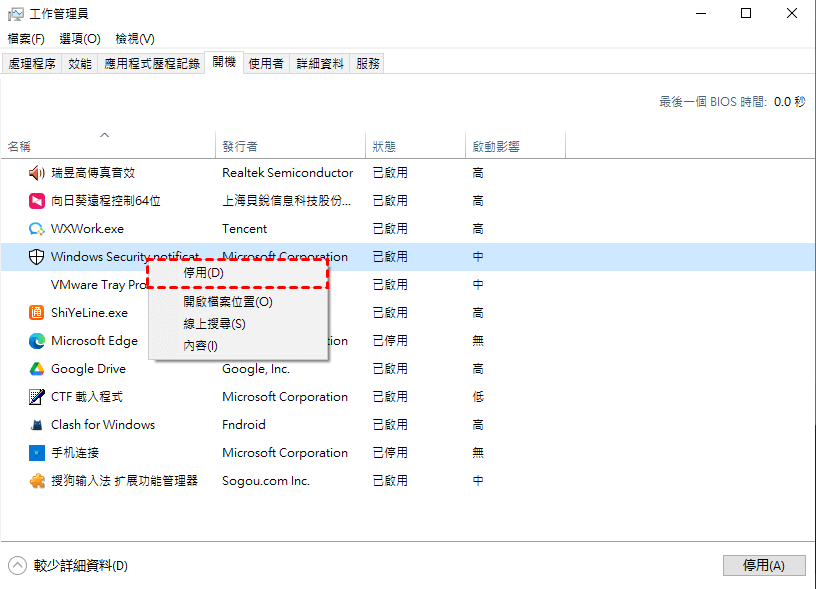Select the CTF 載入程式 entry name

[x=87, y=397]
